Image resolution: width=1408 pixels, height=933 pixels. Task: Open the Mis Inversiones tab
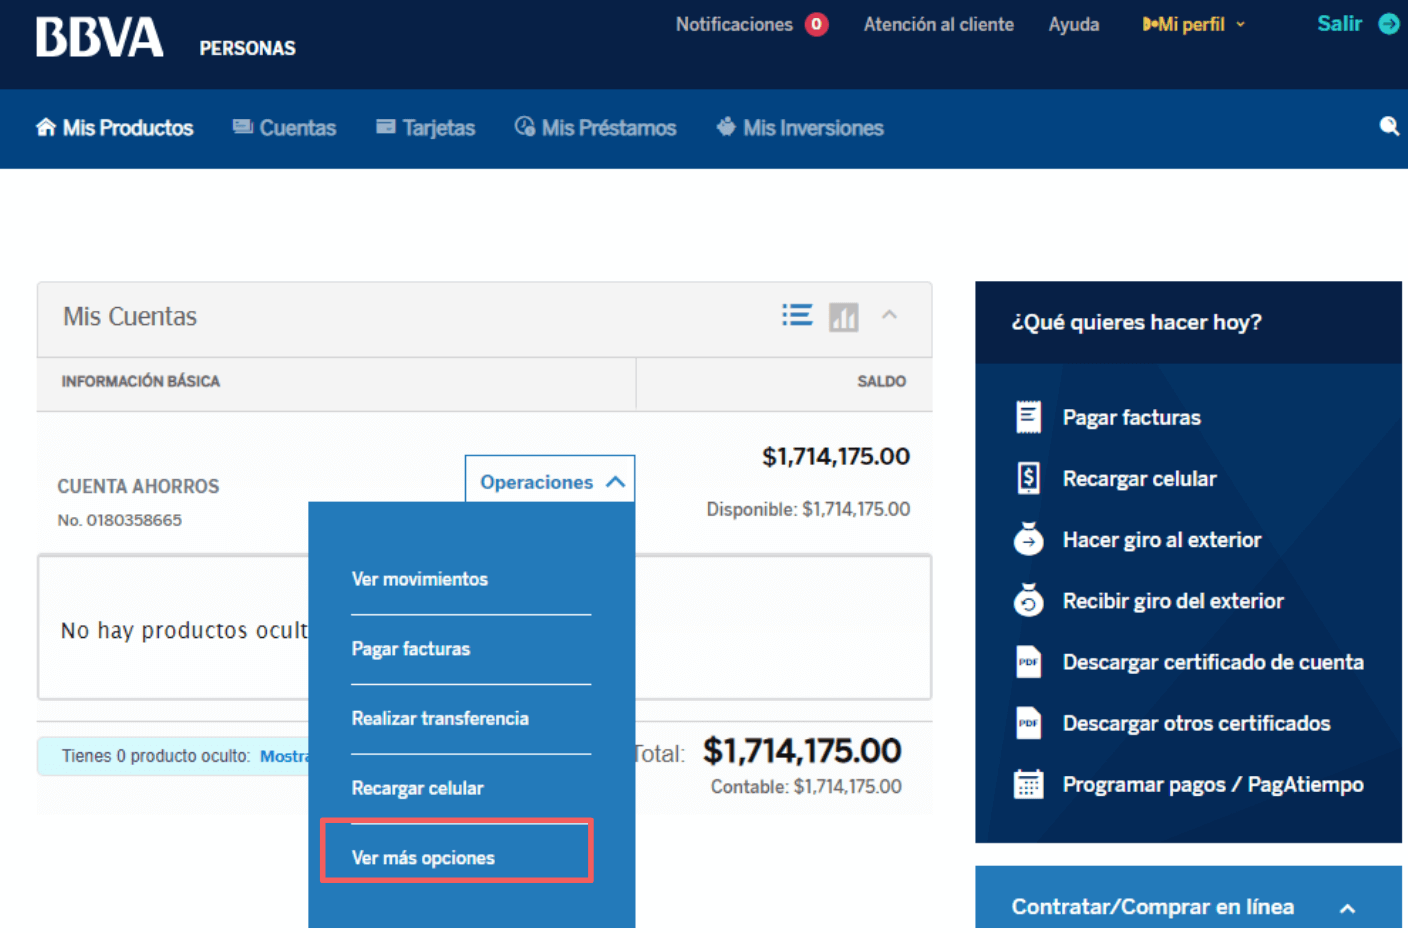click(800, 128)
